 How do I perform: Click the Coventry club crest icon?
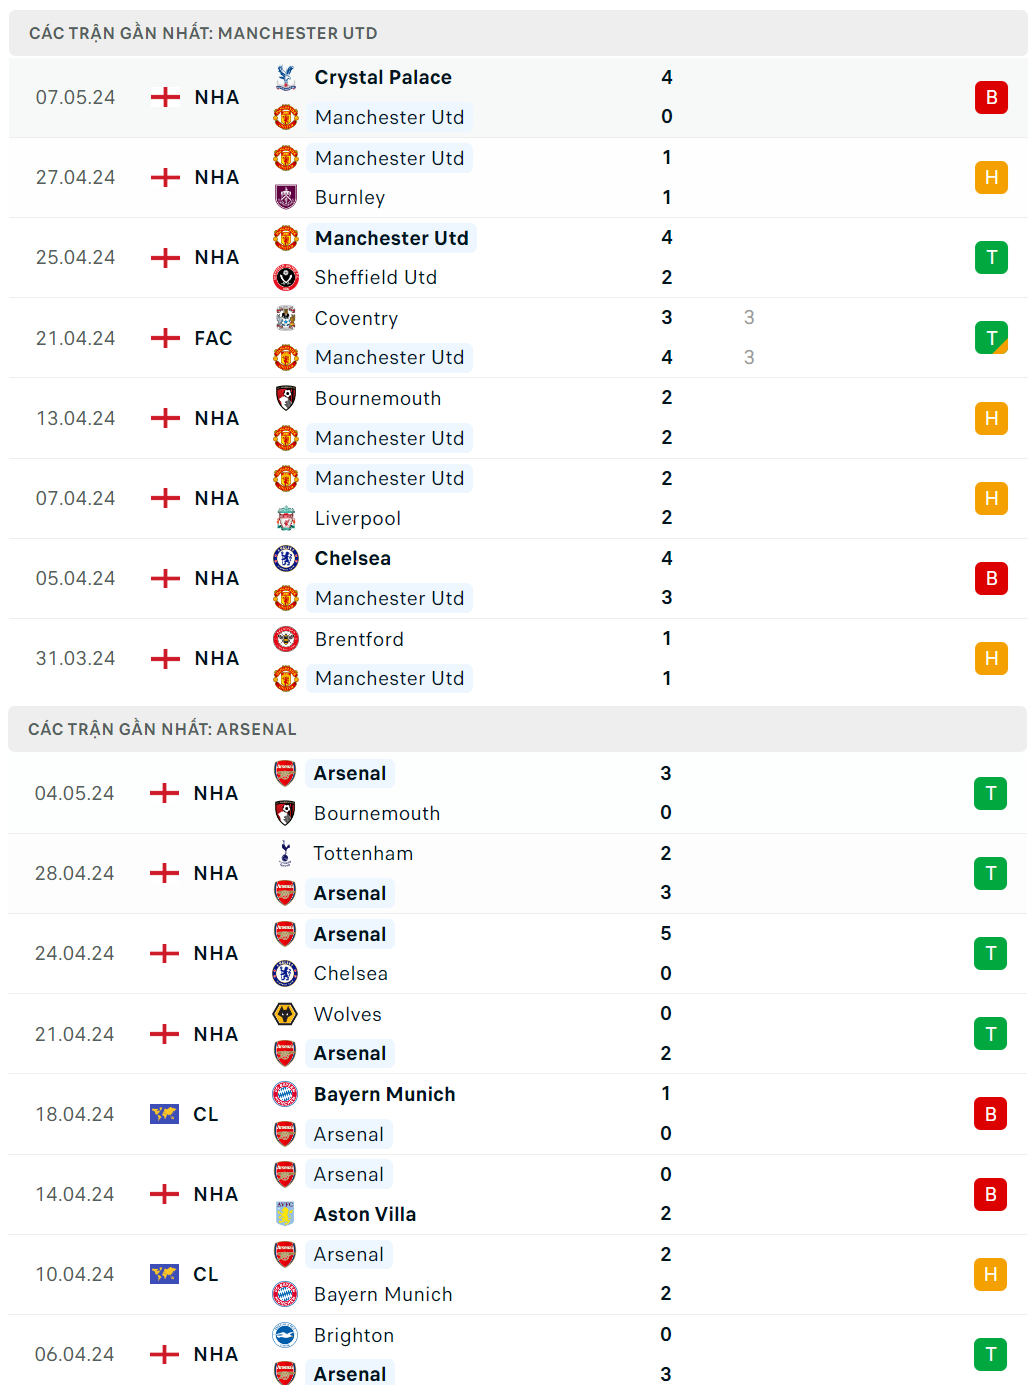[x=286, y=318]
